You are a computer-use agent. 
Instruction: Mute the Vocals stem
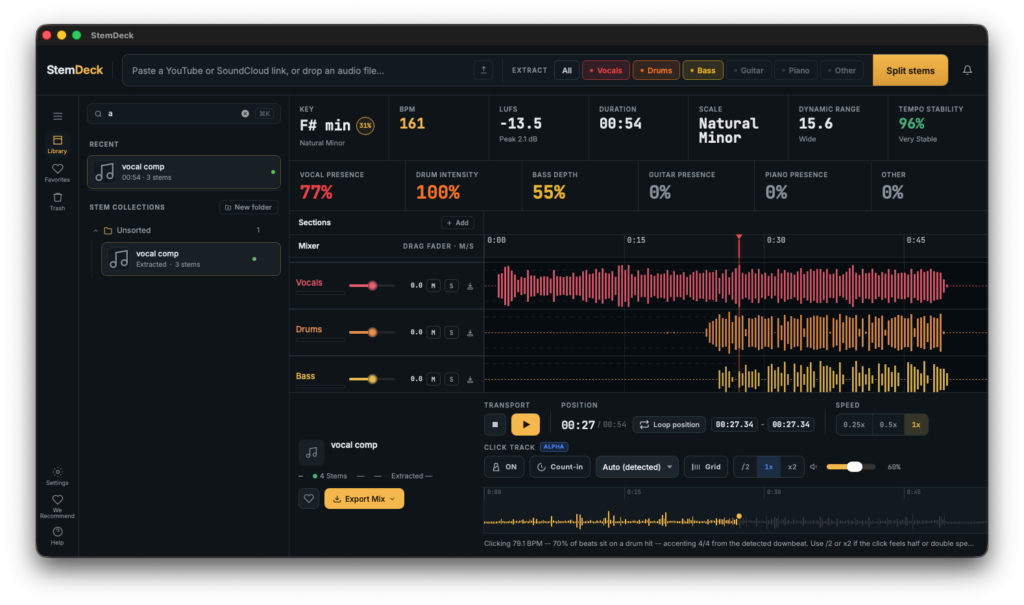point(433,286)
